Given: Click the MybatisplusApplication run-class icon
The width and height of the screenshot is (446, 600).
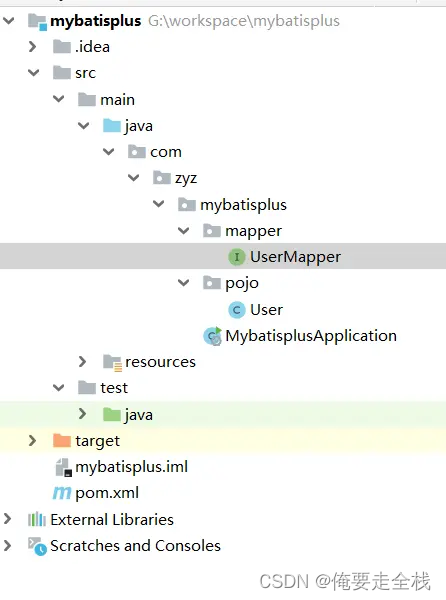Looking at the screenshot, I should click(x=213, y=336).
